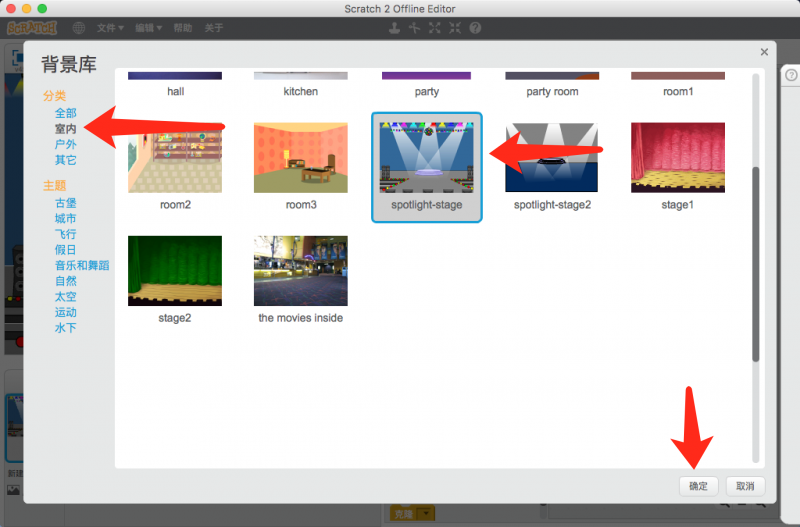Click the room1 backdrop label
The height and width of the screenshot is (527, 800).
pos(678,92)
